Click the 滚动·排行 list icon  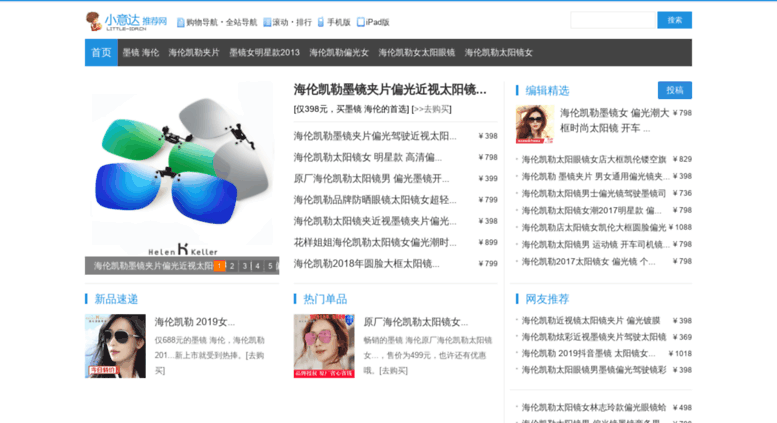point(267,22)
